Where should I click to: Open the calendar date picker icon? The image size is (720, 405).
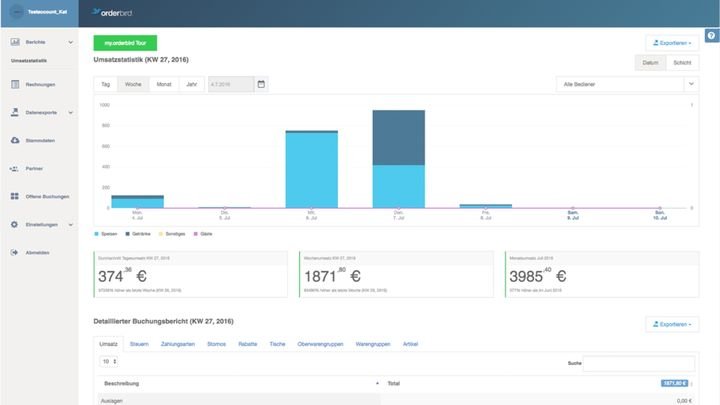(x=261, y=84)
